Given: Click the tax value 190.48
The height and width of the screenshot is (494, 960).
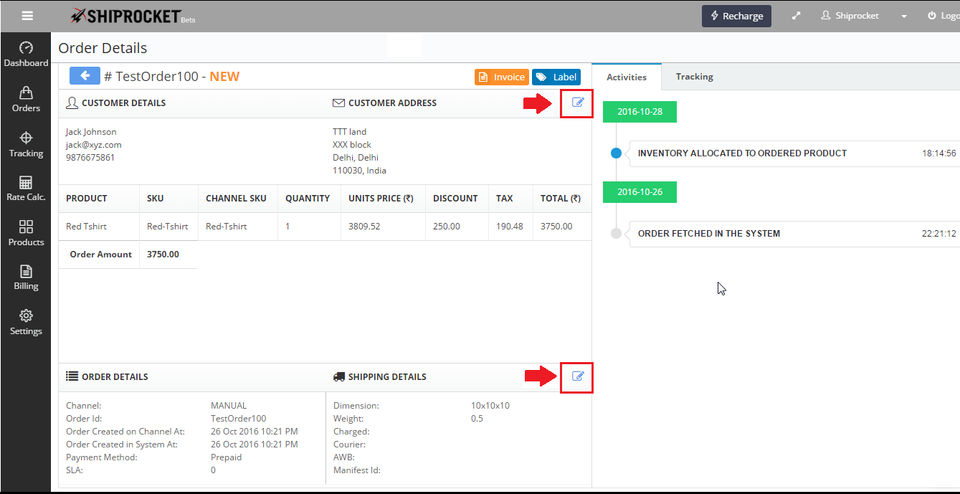Looking at the screenshot, I should click(509, 226).
